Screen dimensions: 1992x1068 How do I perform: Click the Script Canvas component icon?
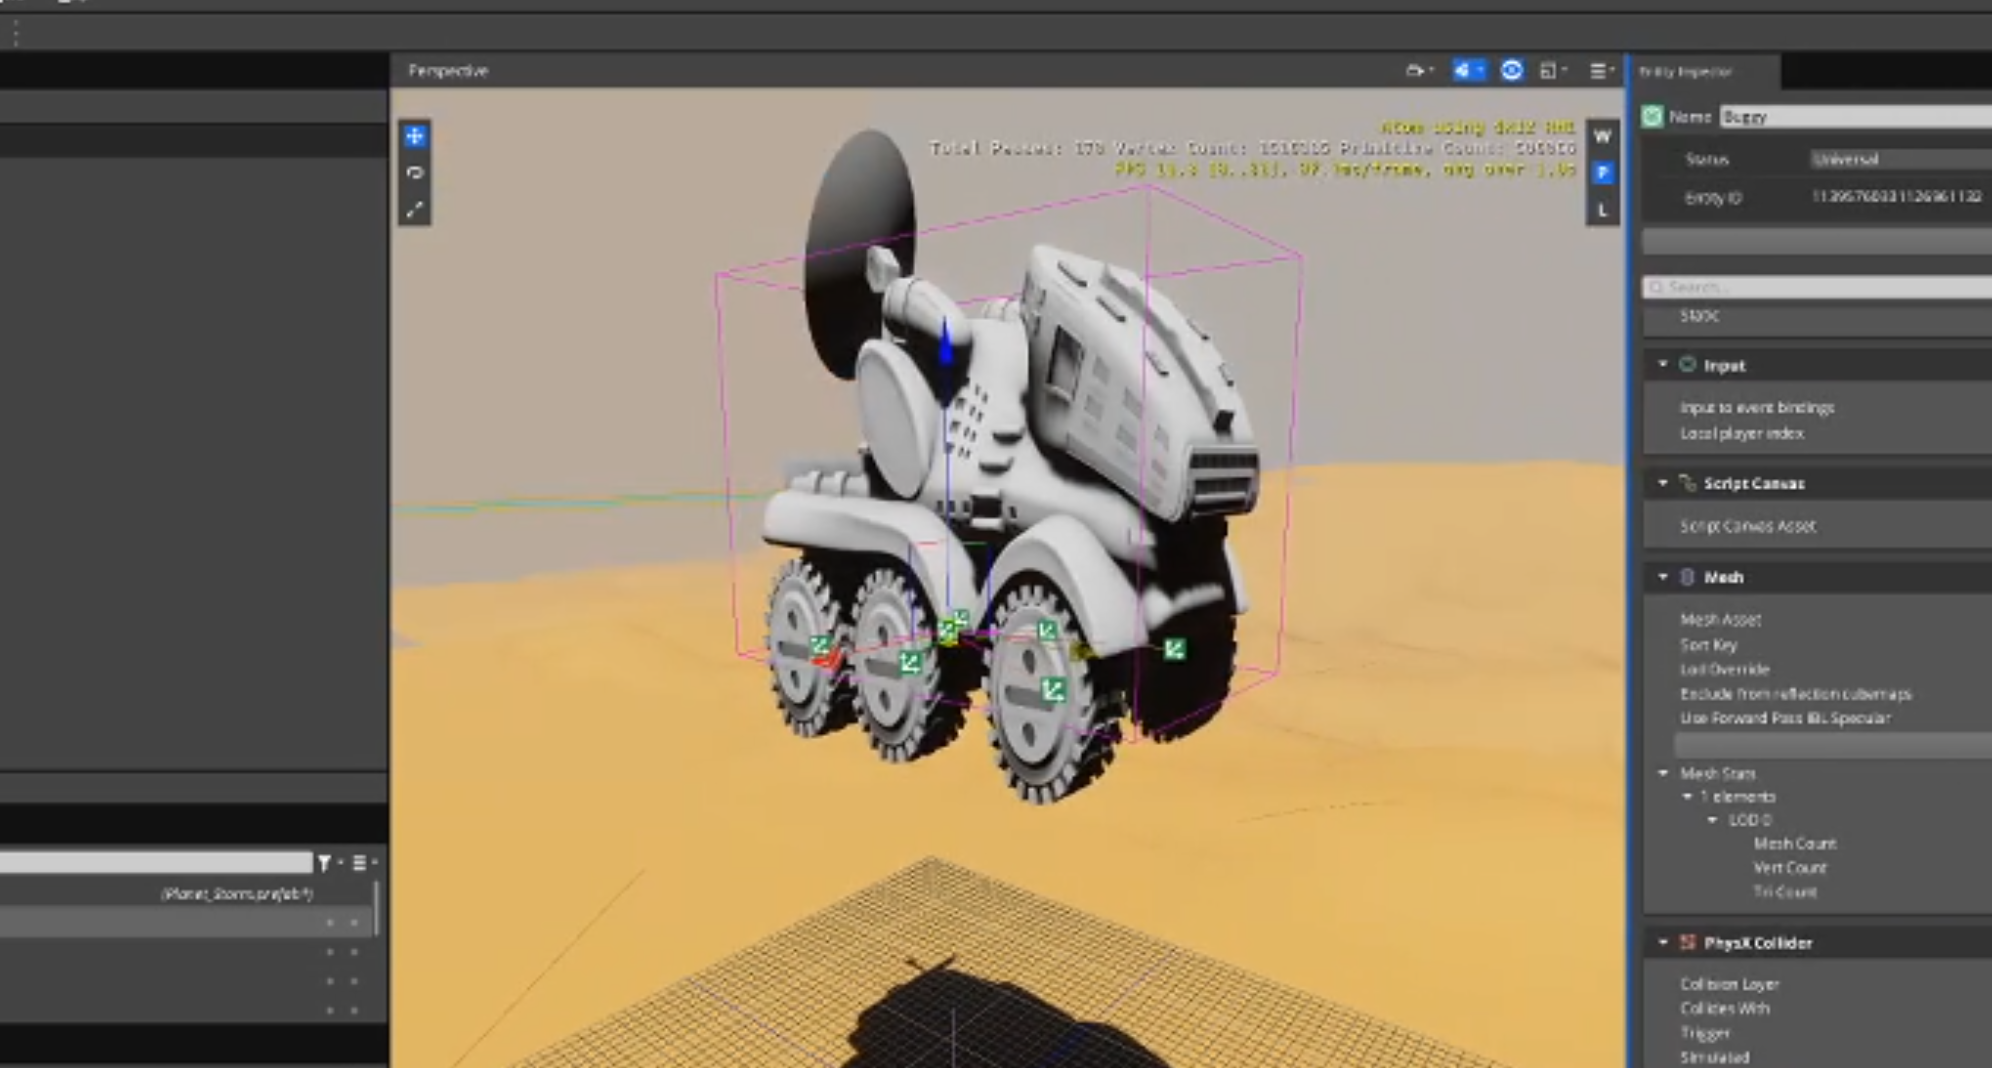tap(1687, 483)
